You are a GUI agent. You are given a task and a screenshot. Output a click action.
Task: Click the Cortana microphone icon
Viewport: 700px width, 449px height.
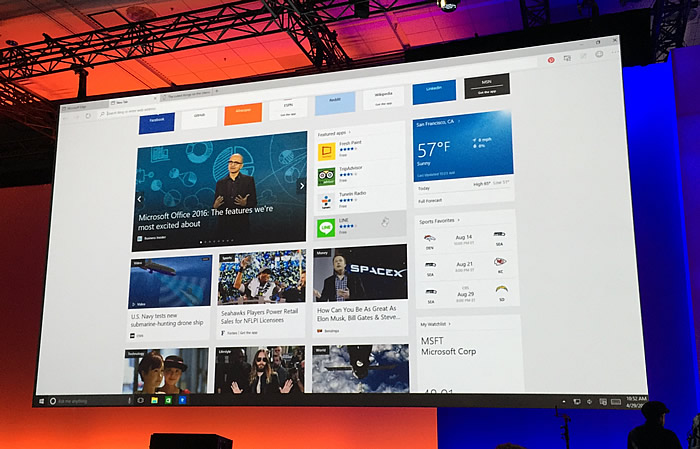coord(130,401)
